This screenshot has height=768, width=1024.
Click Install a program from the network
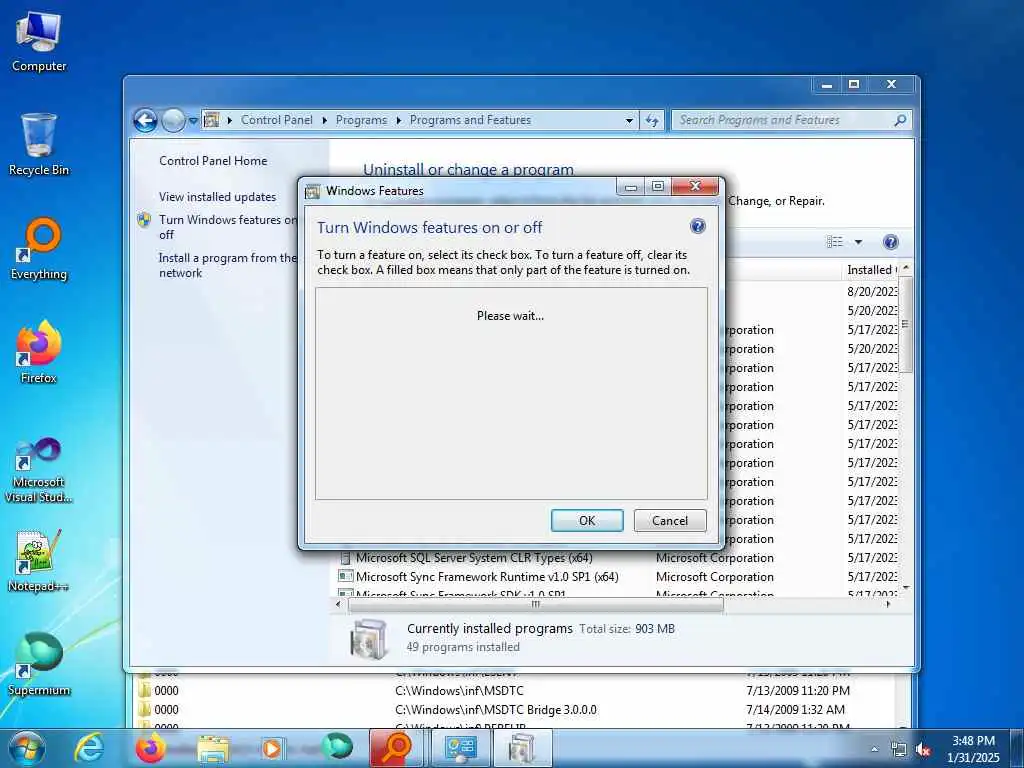click(227, 265)
